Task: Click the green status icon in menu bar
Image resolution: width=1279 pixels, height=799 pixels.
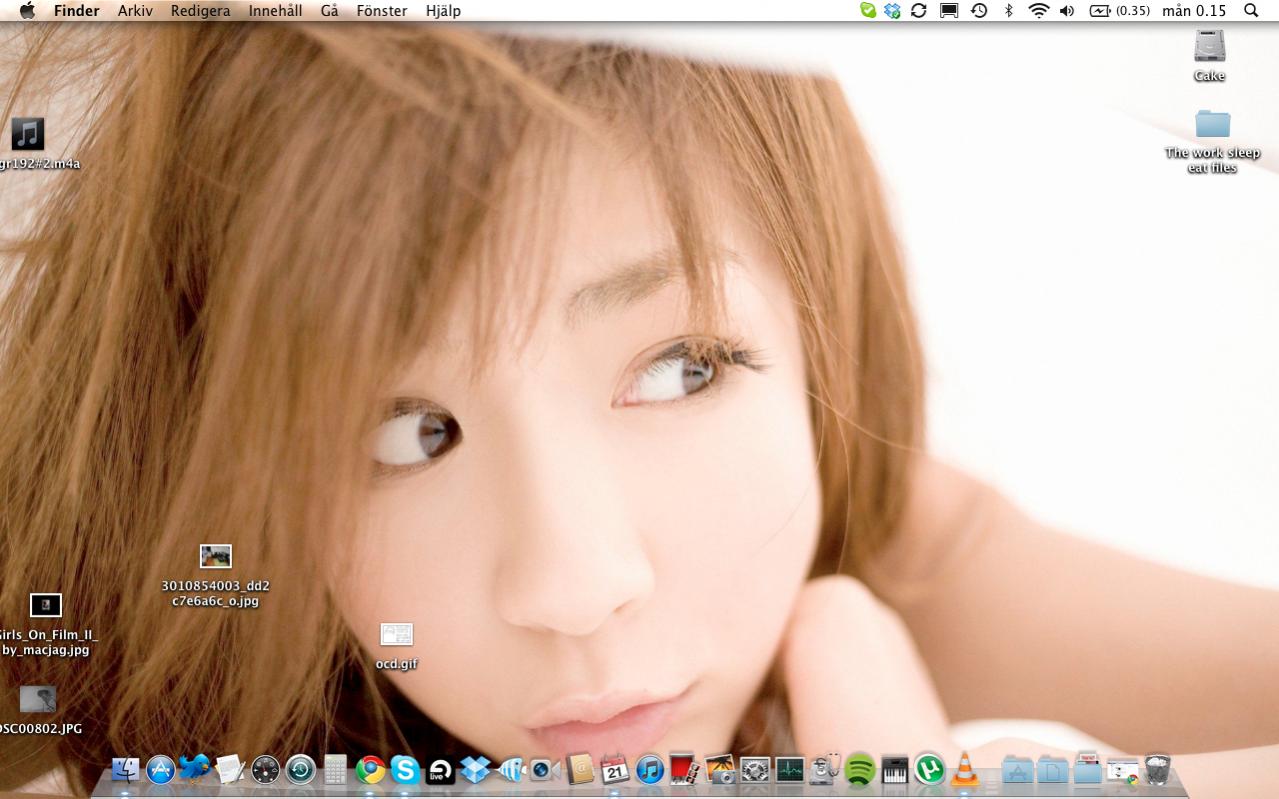Action: pos(868,11)
